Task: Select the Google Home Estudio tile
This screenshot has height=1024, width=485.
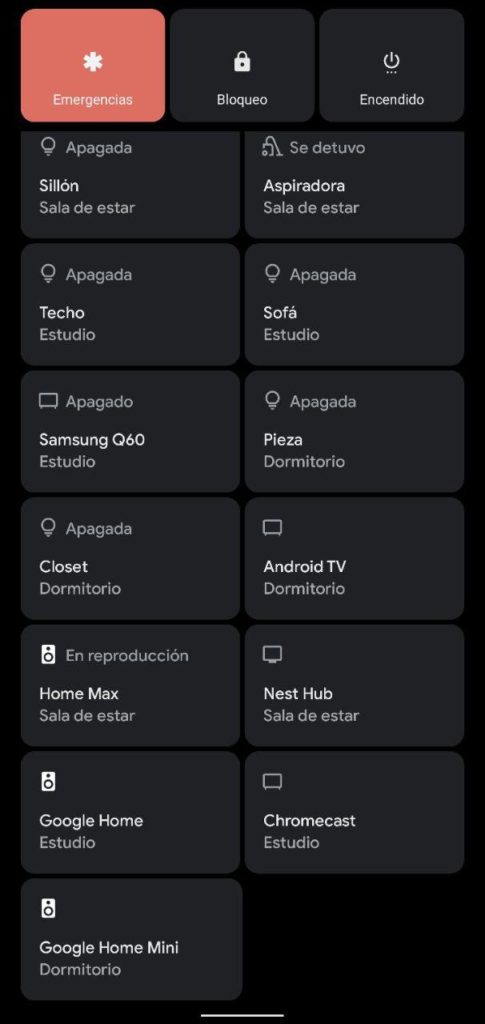Action: point(131,812)
